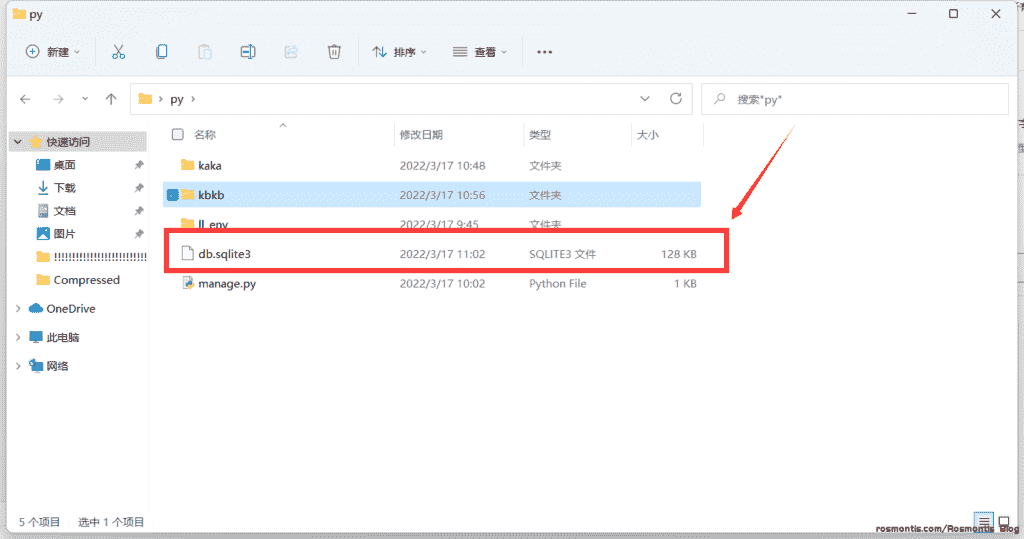This screenshot has width=1024, height=539.
Task: Select 快速访问 in navigation pane
Action: tap(68, 142)
